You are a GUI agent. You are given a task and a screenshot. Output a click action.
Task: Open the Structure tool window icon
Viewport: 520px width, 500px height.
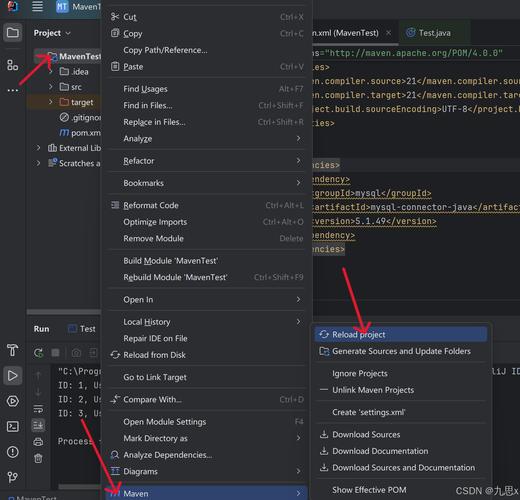coord(13,65)
